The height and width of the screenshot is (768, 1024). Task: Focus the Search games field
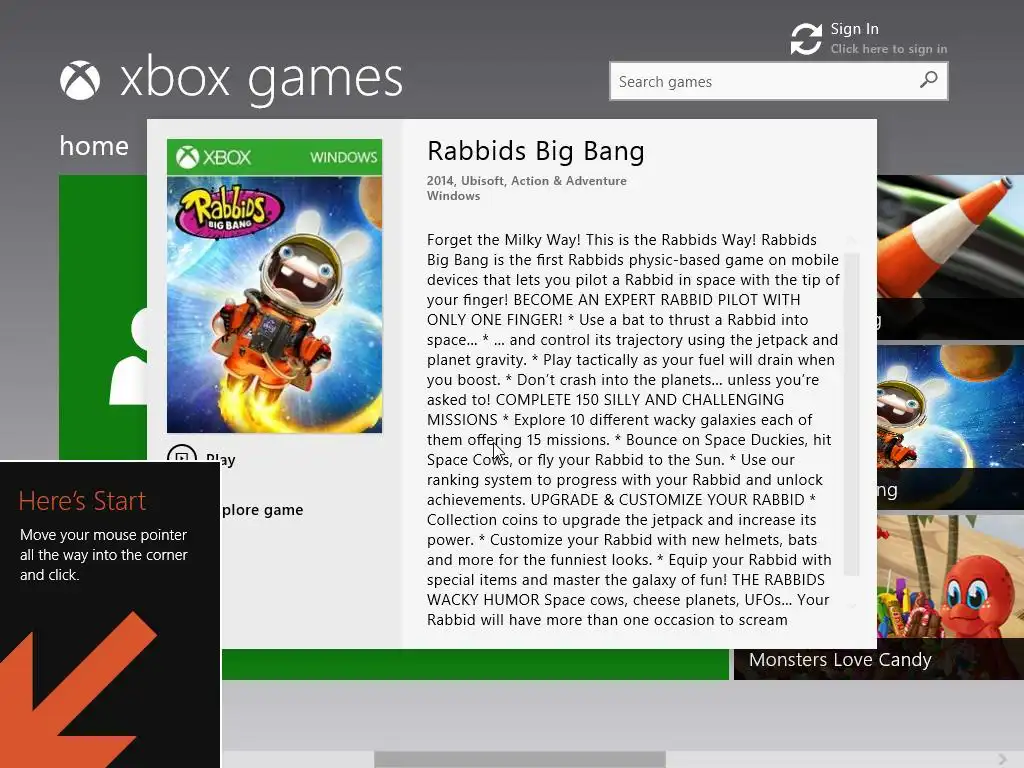(x=778, y=81)
